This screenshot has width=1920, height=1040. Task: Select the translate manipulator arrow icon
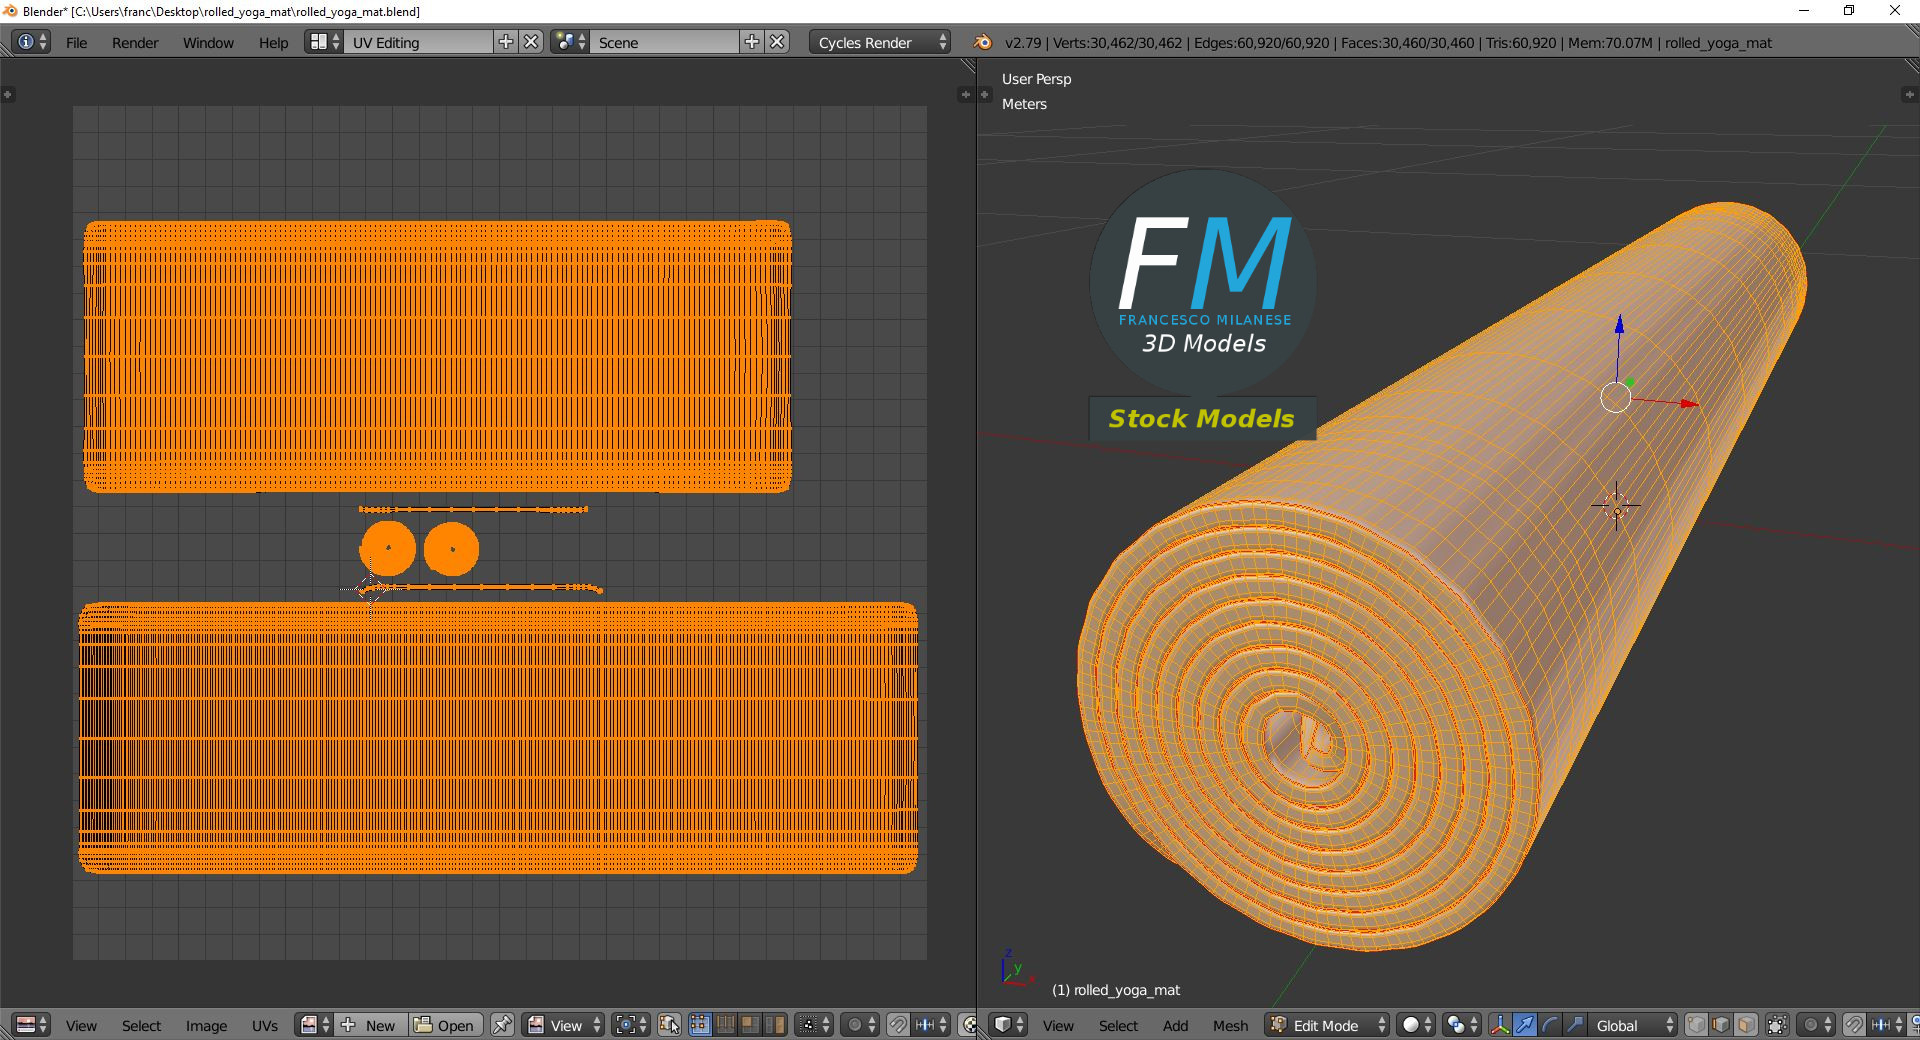click(1524, 1025)
